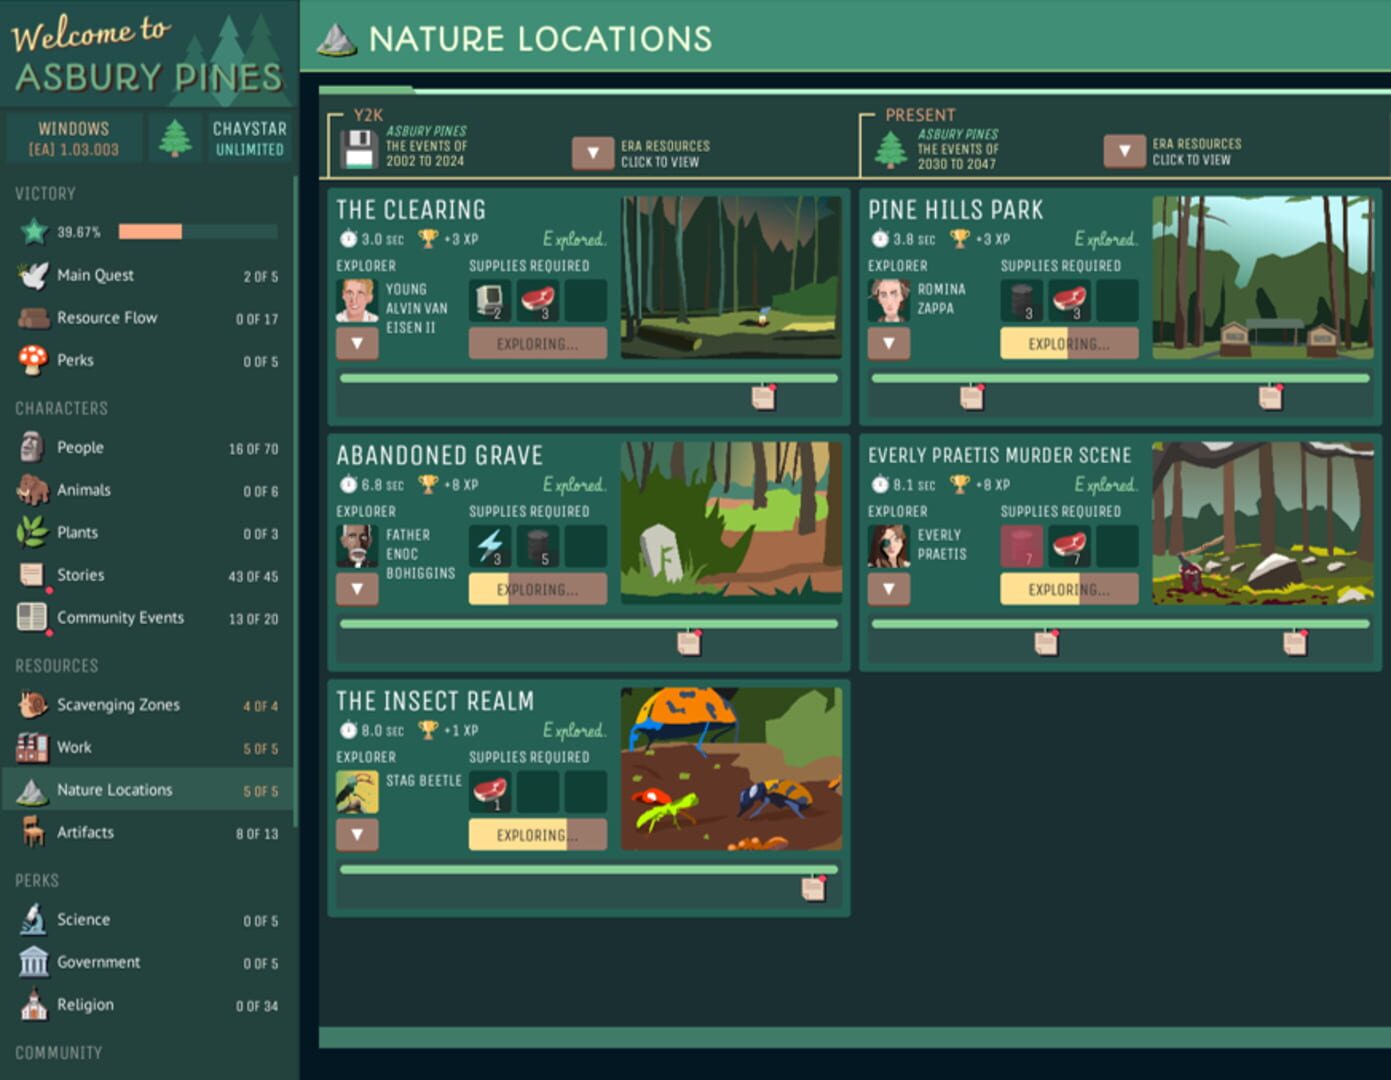
Task: Click the Plants leaf icon
Action: click(32, 532)
